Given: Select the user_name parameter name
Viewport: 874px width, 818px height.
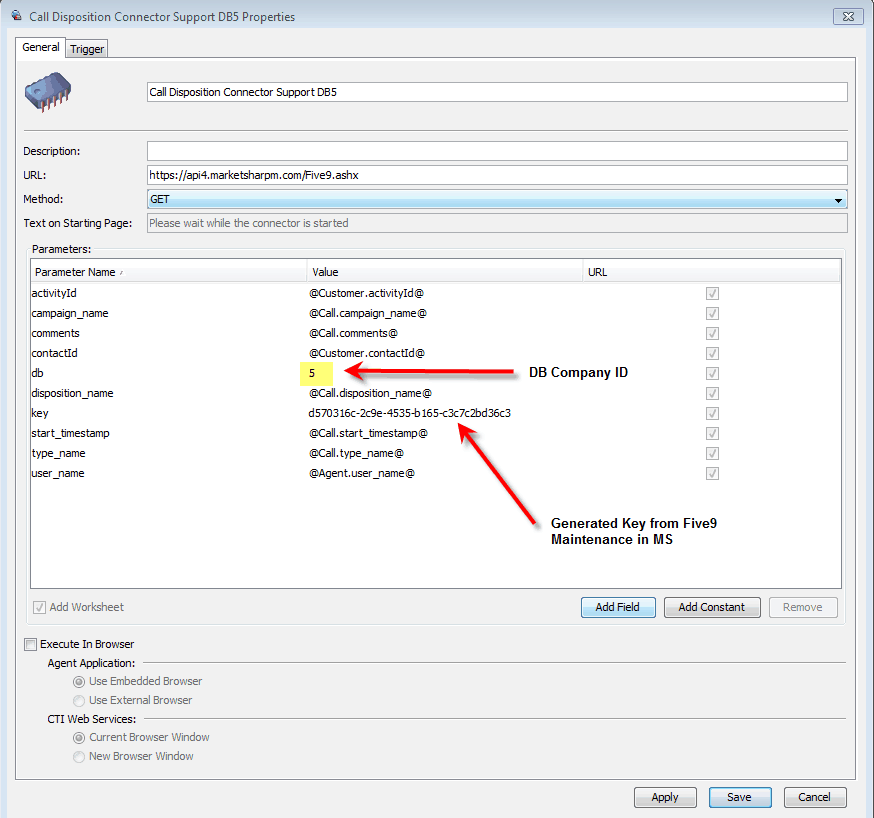Looking at the screenshot, I should pyautogui.click(x=57, y=474).
